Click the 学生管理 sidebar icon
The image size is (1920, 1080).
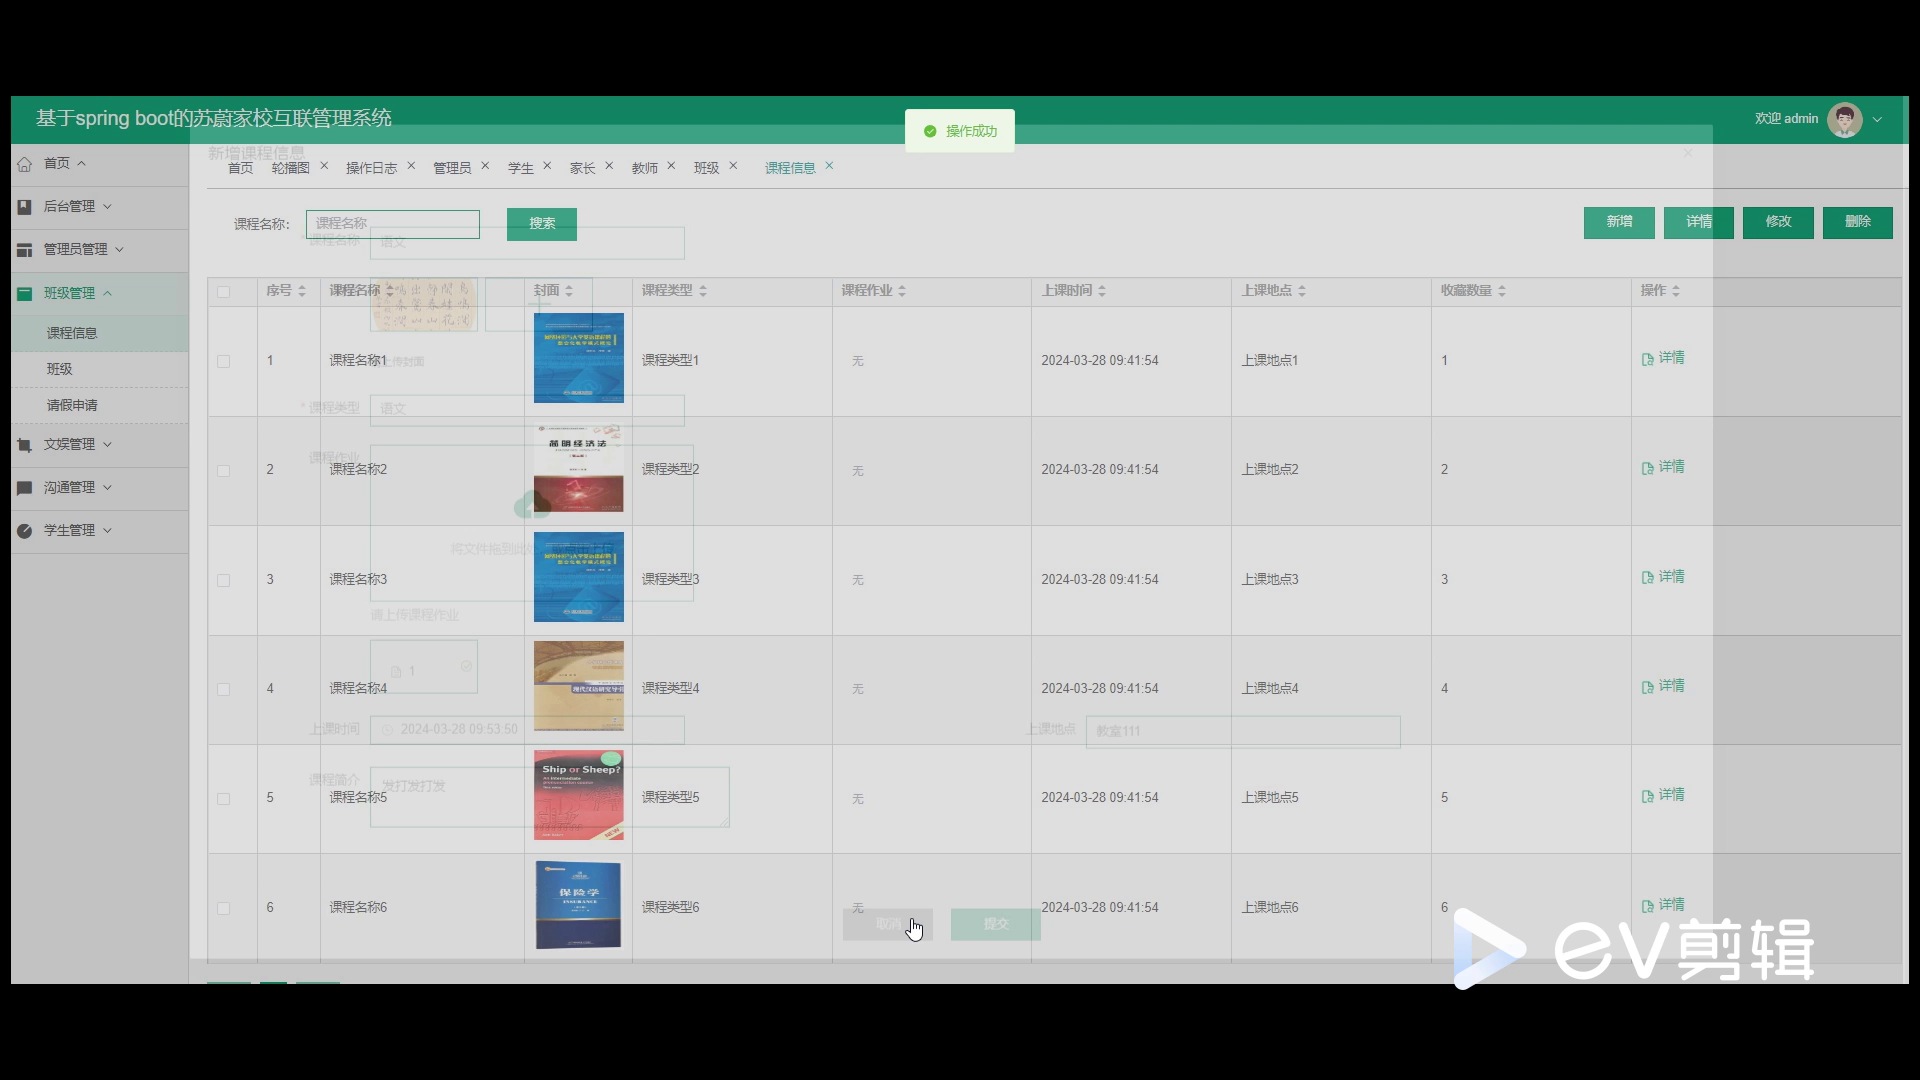click(25, 530)
